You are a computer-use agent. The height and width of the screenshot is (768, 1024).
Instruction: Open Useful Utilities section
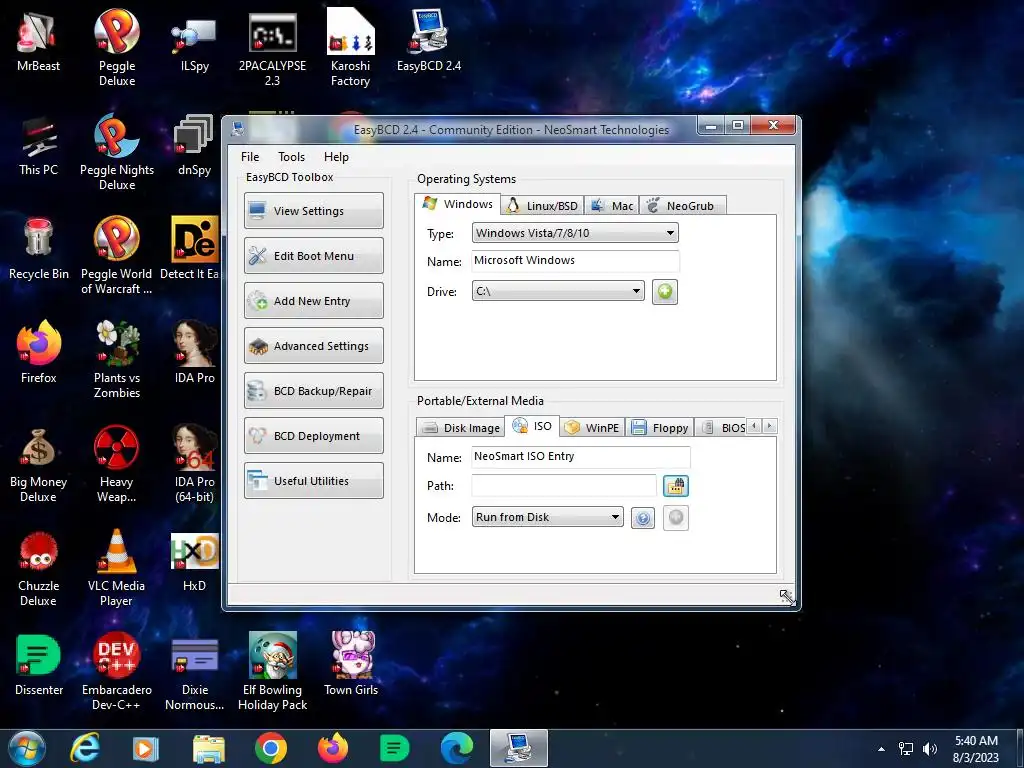[x=313, y=481]
